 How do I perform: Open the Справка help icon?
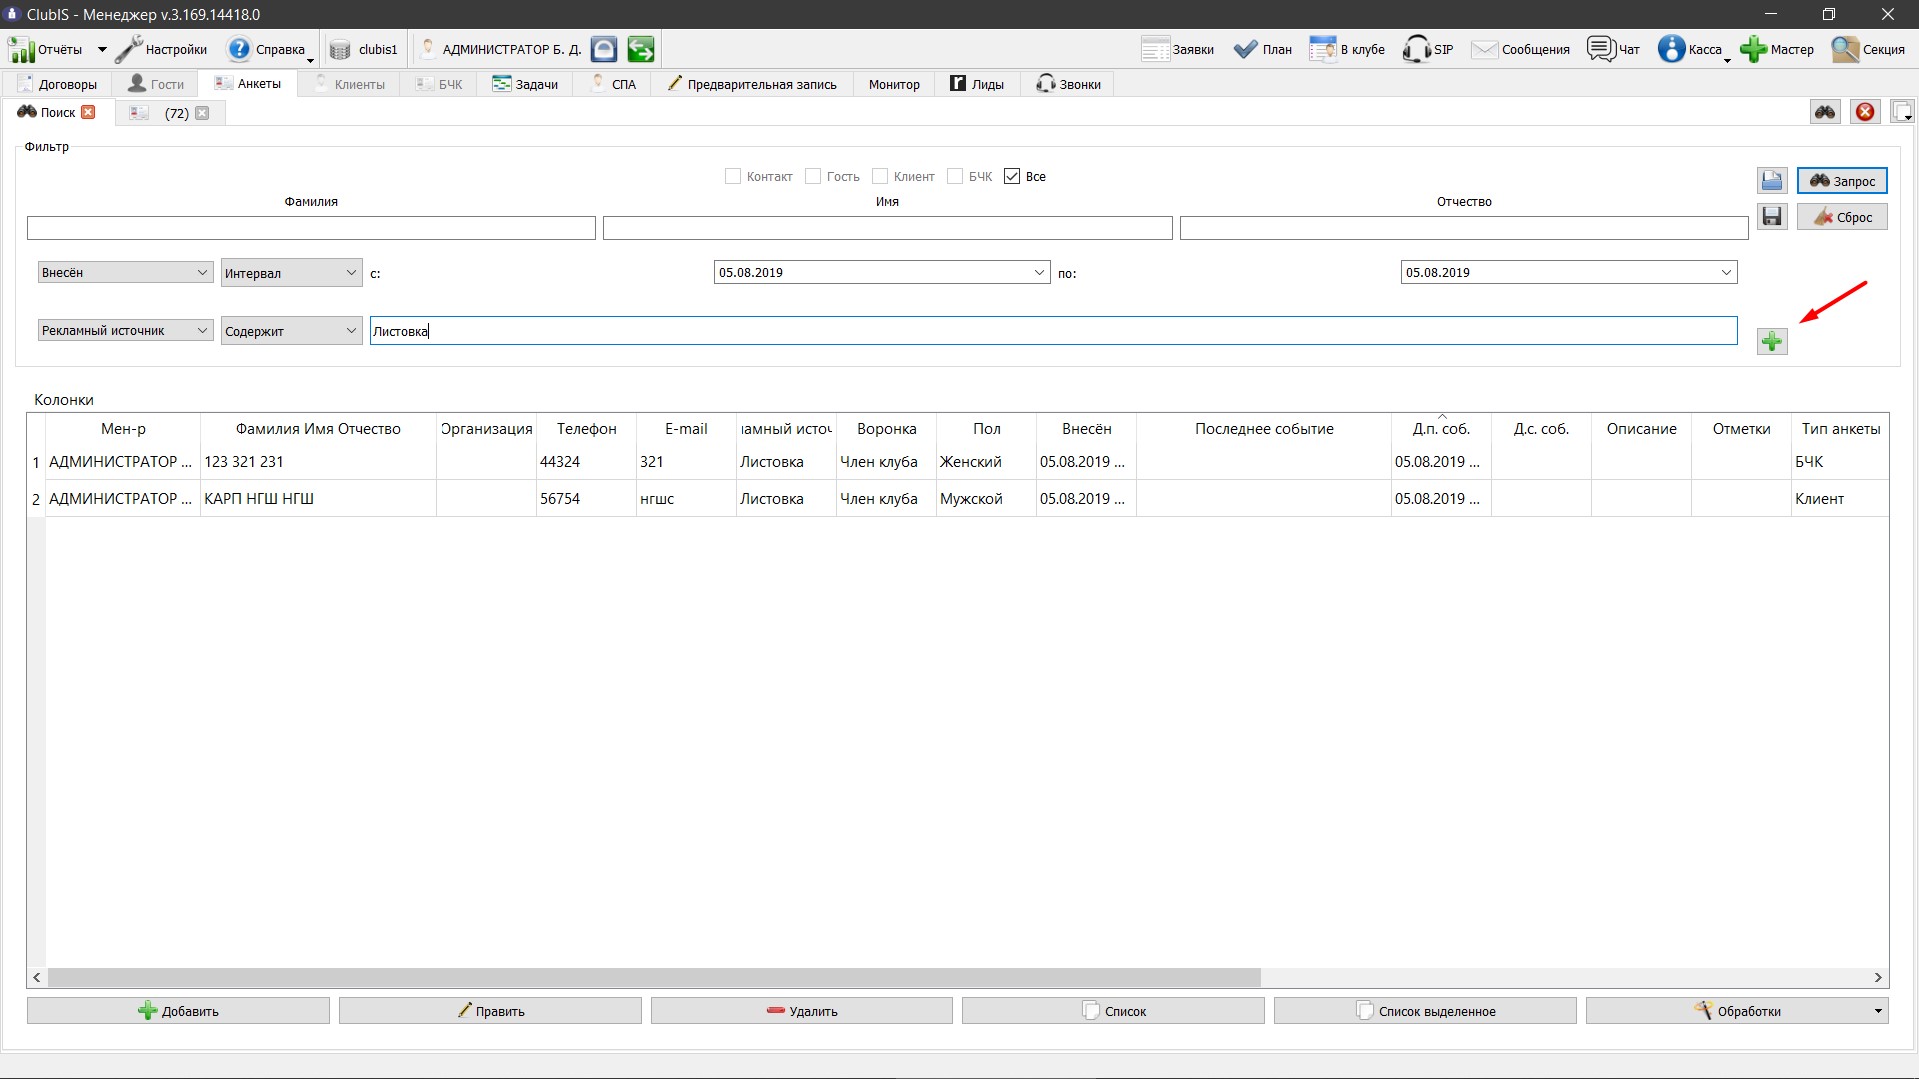(x=239, y=49)
